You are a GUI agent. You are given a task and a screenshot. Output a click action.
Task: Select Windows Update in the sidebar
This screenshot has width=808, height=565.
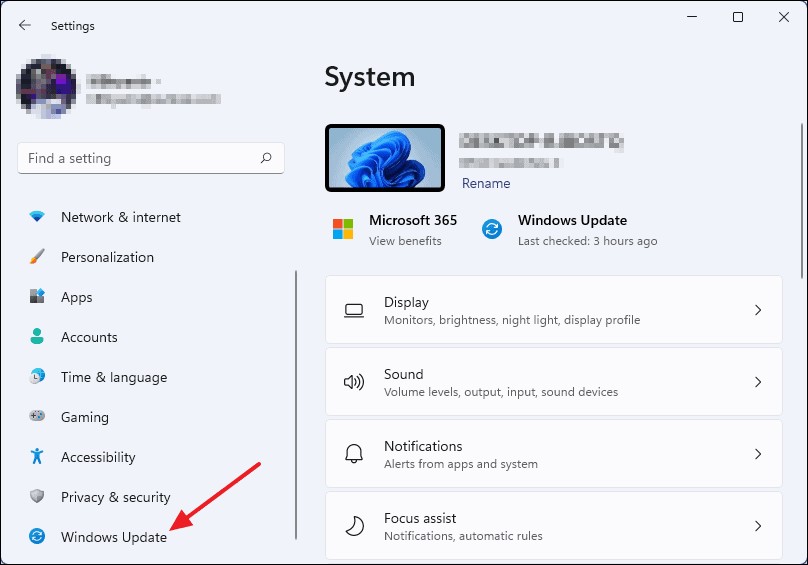114,537
